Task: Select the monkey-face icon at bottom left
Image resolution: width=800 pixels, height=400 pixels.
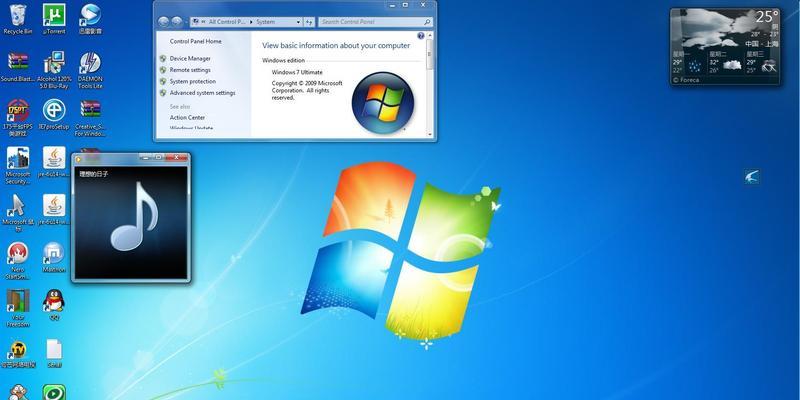Action: click(x=18, y=392)
